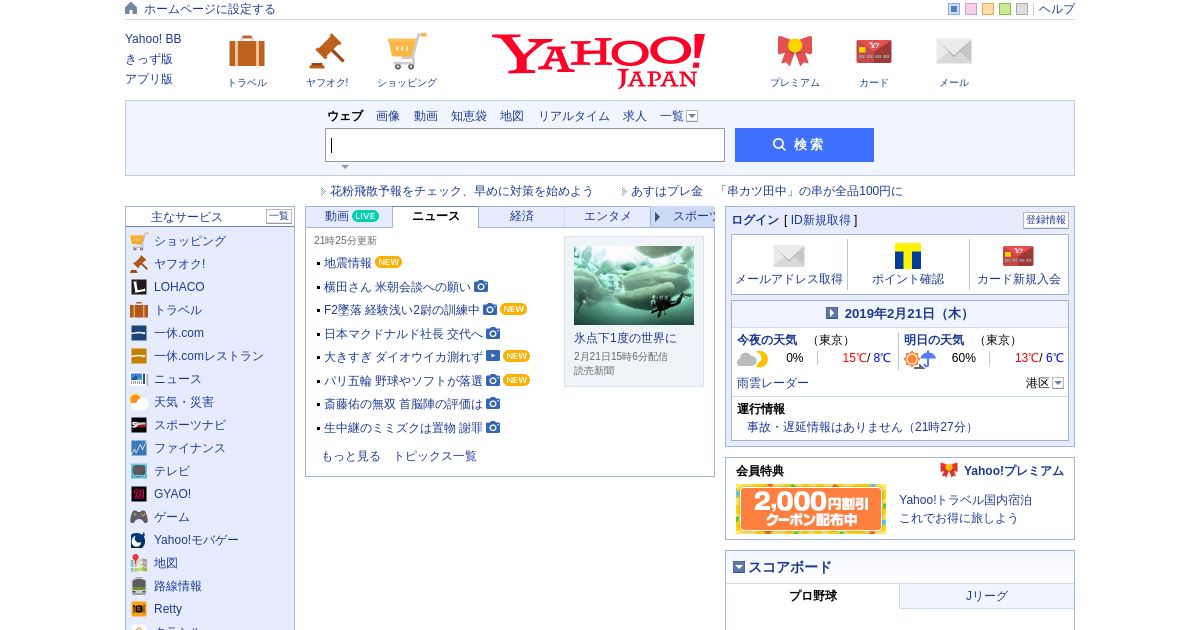The height and width of the screenshot is (630, 1200).
Task: Select 知恵袋 search category
Action: pos(469,116)
